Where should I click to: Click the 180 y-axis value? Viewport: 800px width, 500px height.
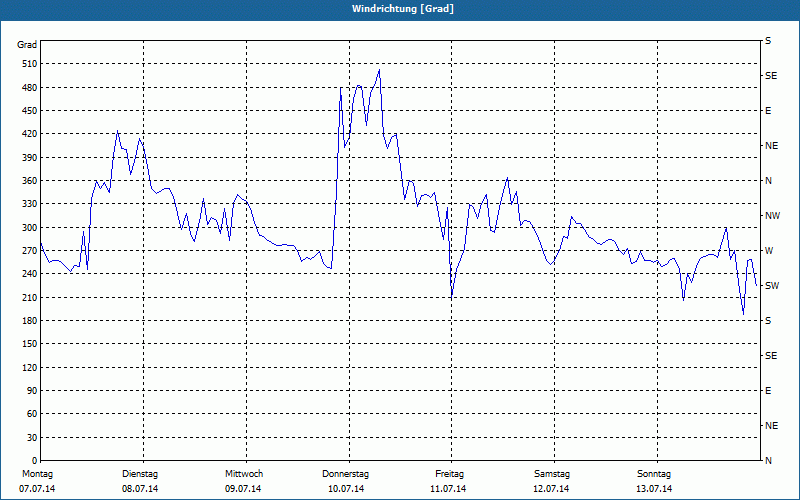(30, 320)
